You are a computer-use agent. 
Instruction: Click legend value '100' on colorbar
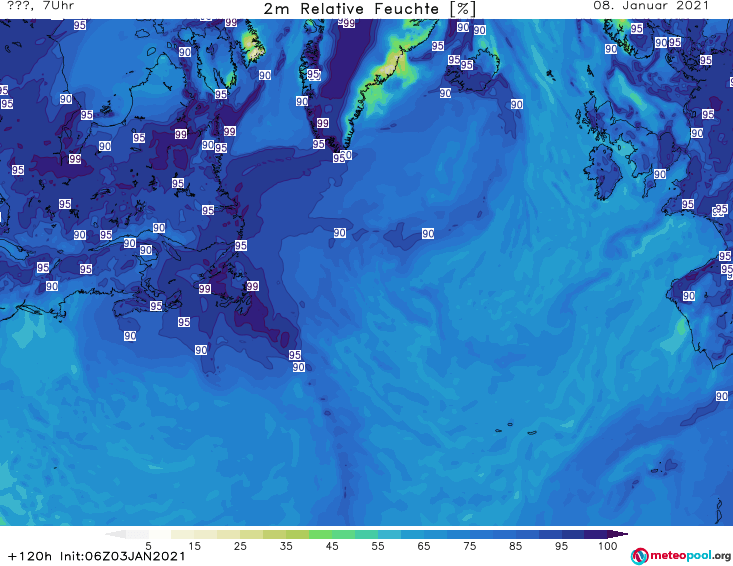(608, 546)
